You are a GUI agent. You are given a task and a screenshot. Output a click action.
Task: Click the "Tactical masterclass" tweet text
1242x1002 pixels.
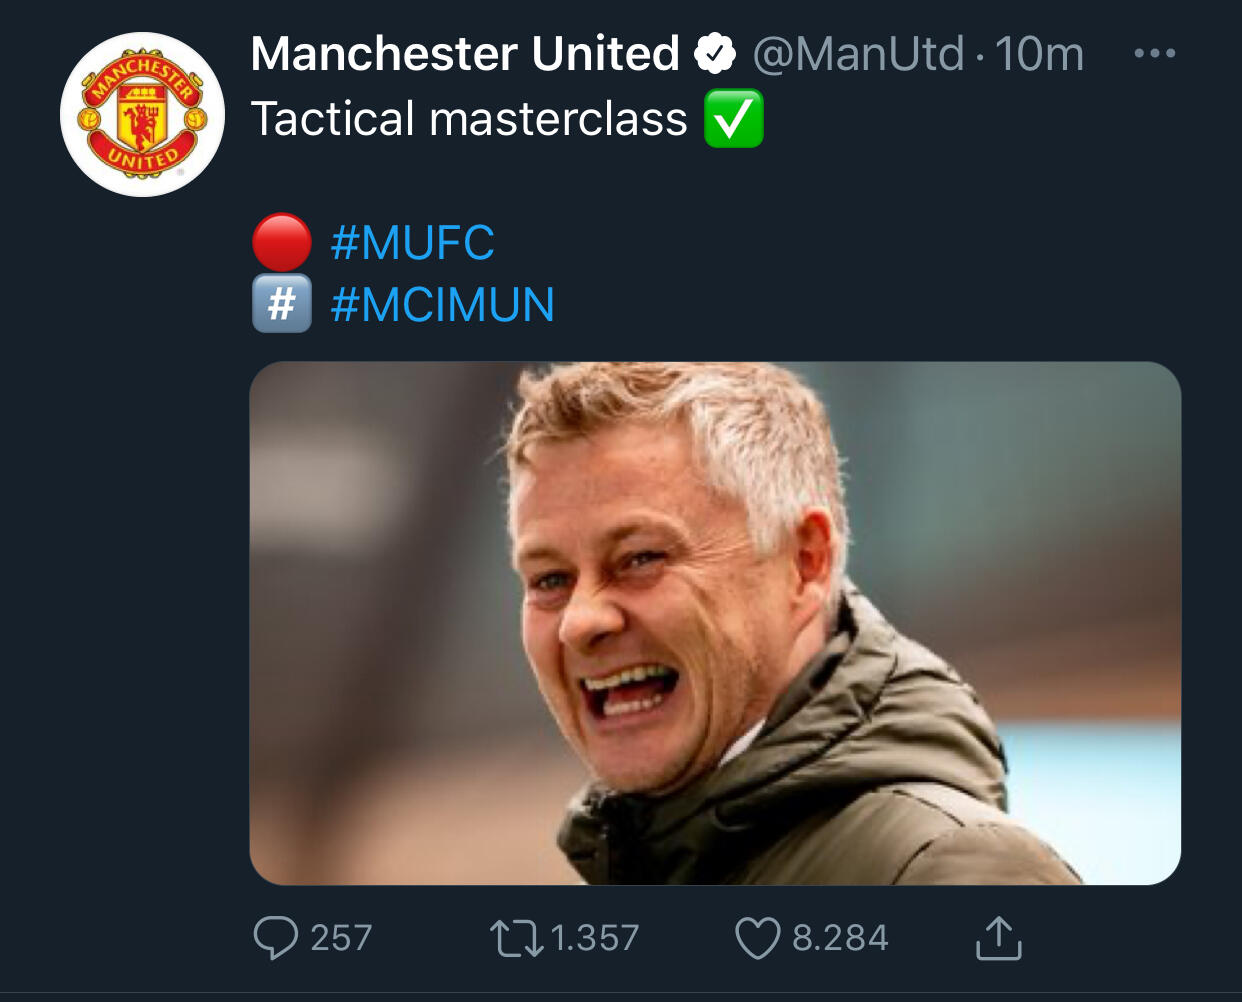tap(469, 119)
